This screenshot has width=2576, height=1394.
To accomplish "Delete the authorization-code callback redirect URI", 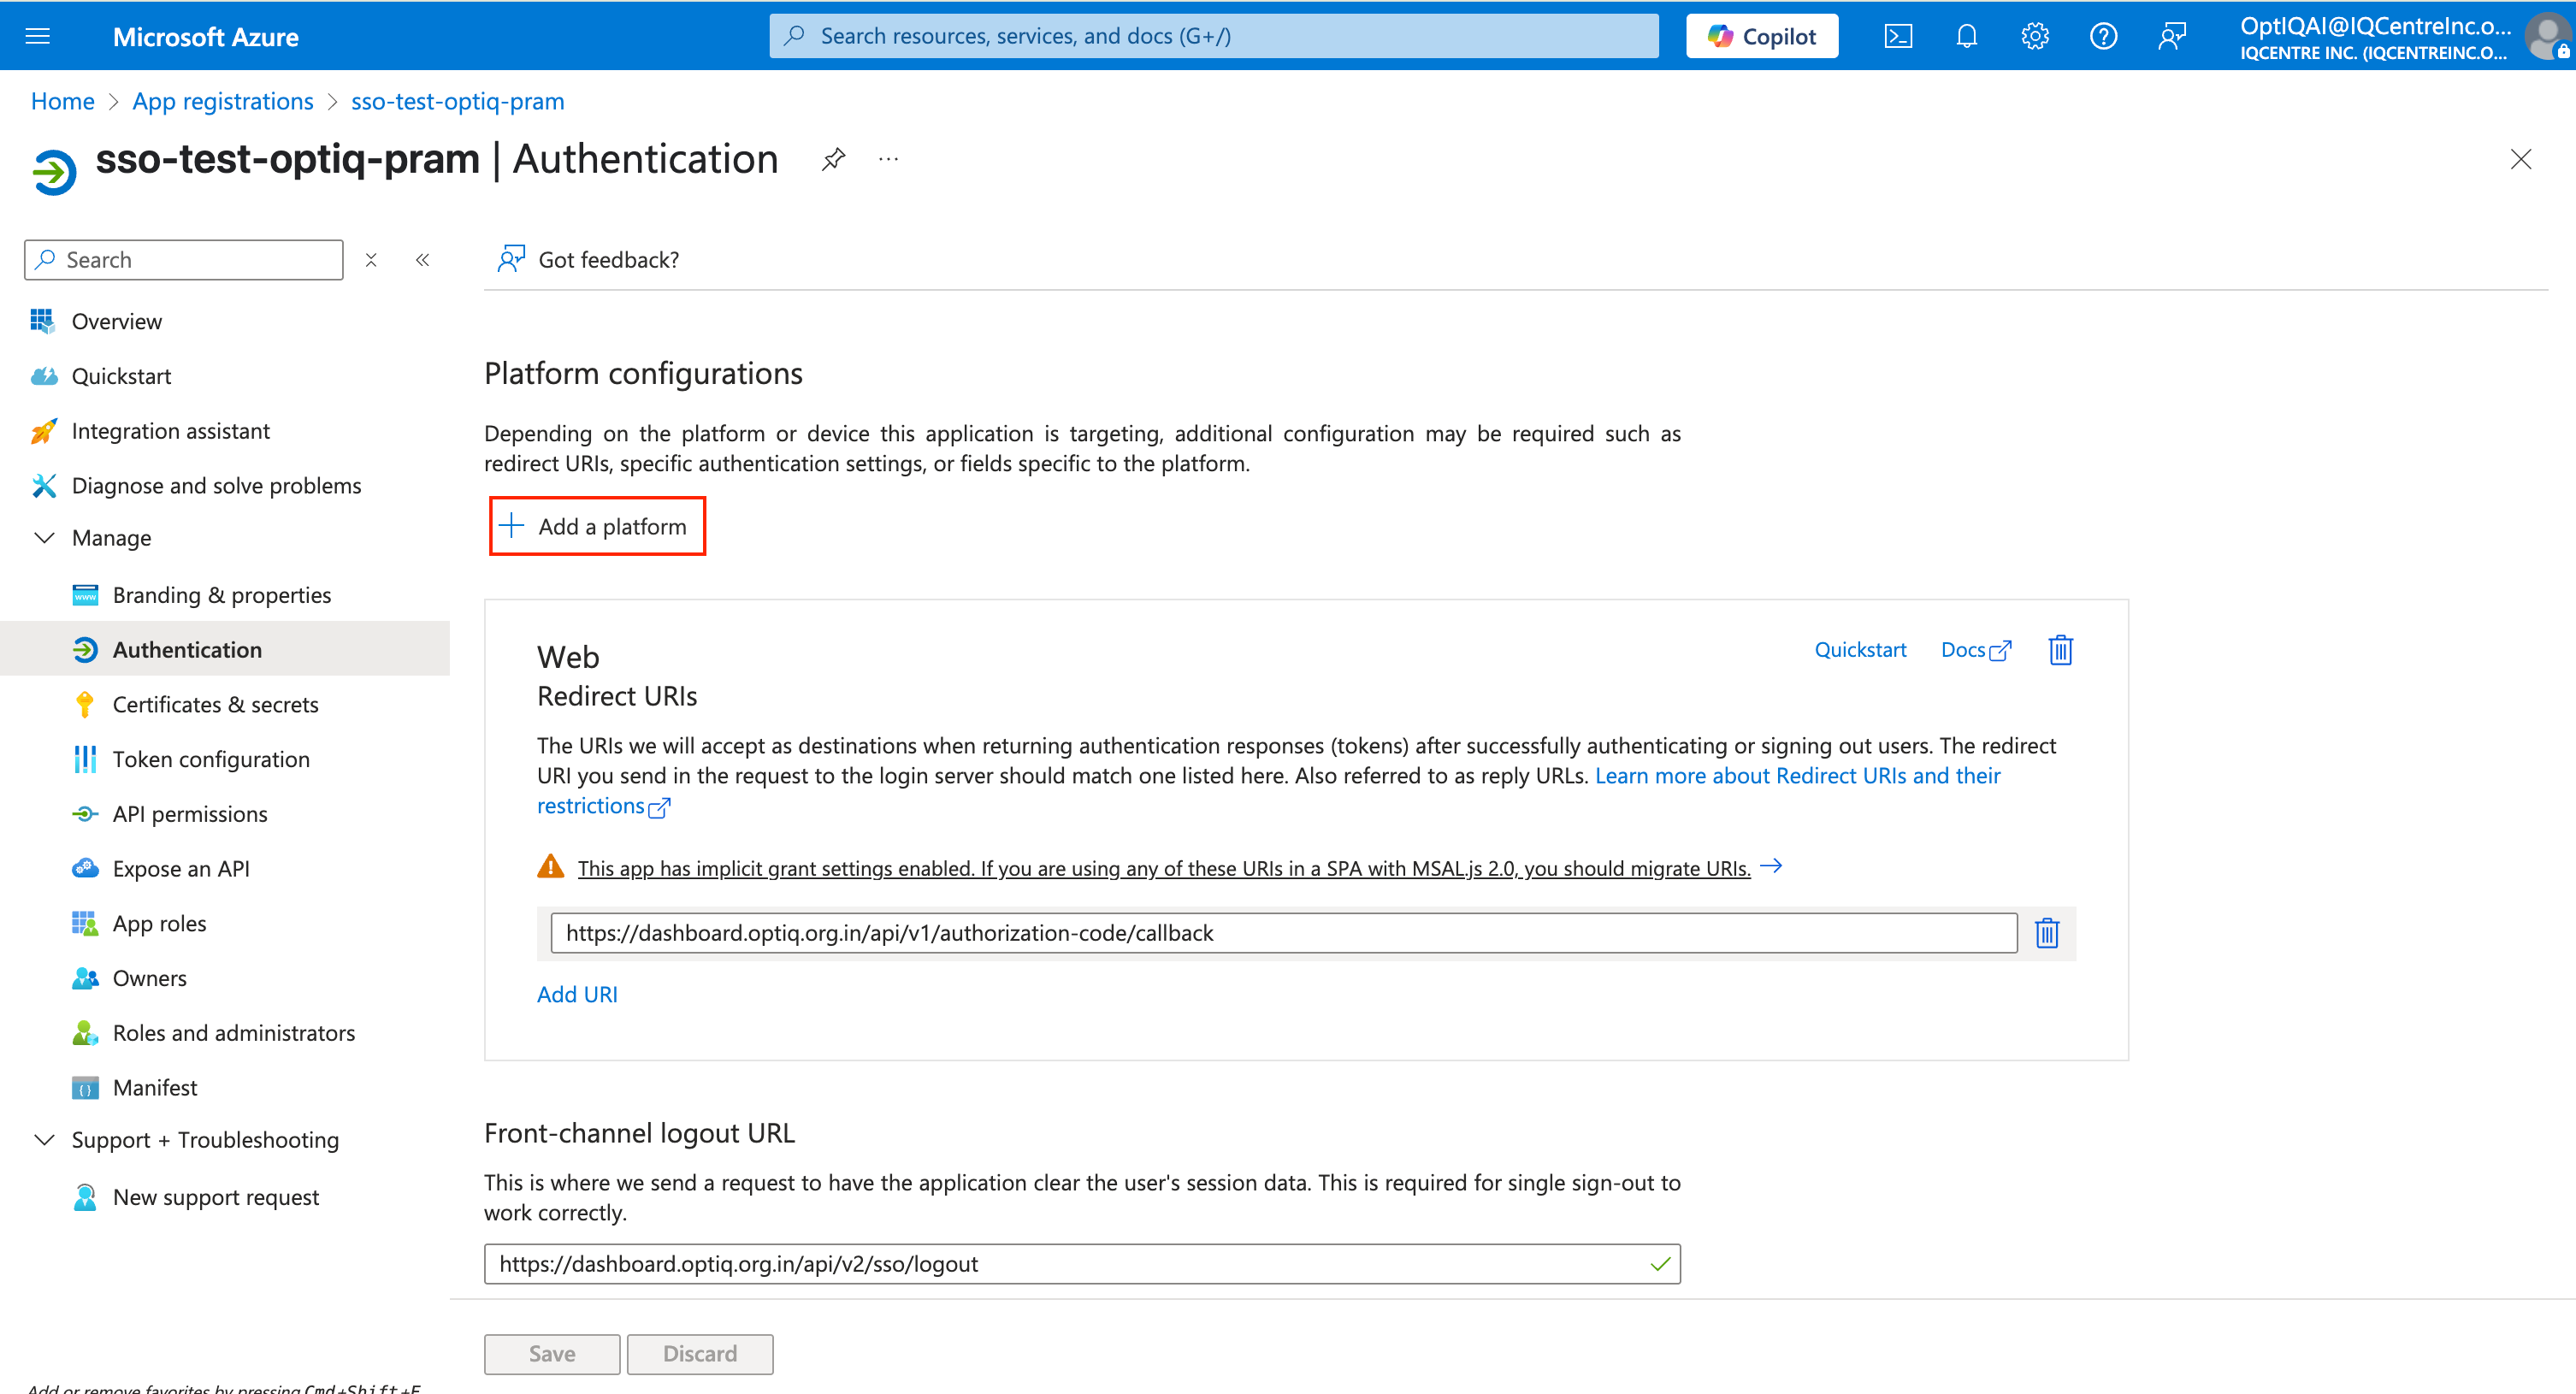I will pos(2046,933).
